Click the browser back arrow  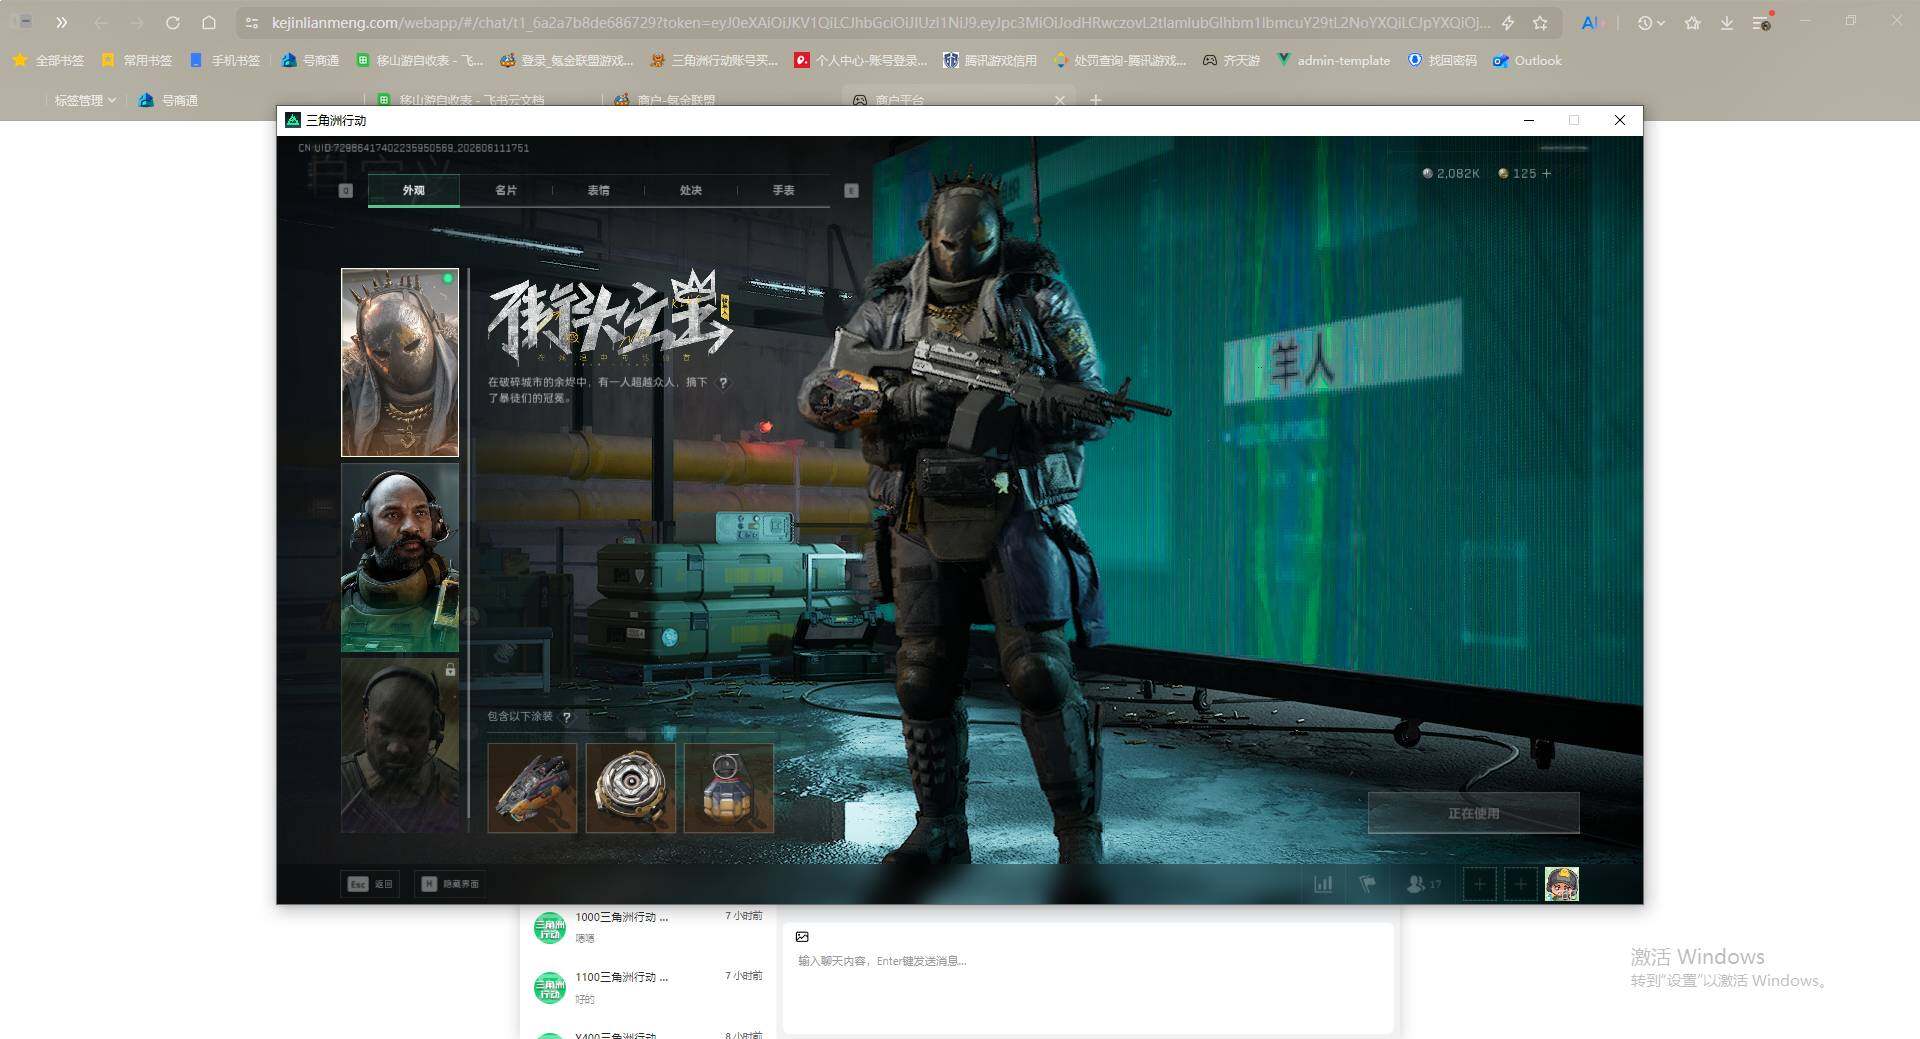tap(101, 22)
